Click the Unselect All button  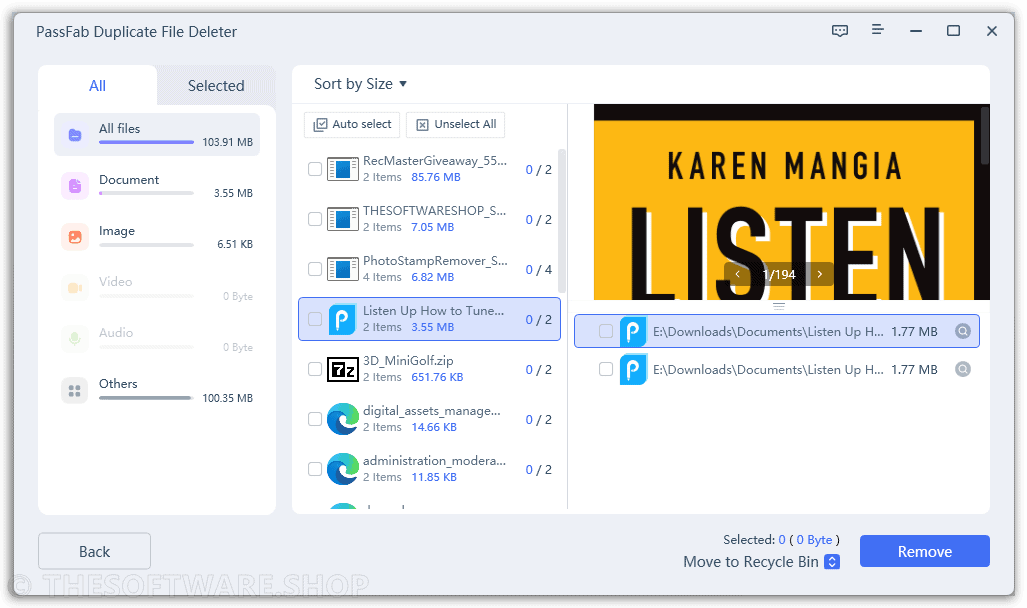pyautogui.click(x=456, y=124)
